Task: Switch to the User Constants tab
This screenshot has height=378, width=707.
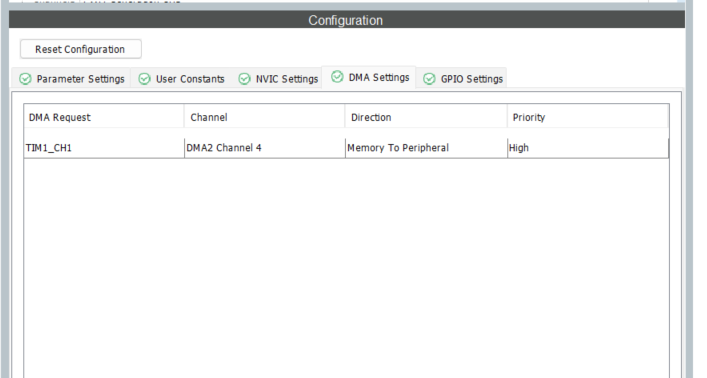Action: tap(181, 79)
